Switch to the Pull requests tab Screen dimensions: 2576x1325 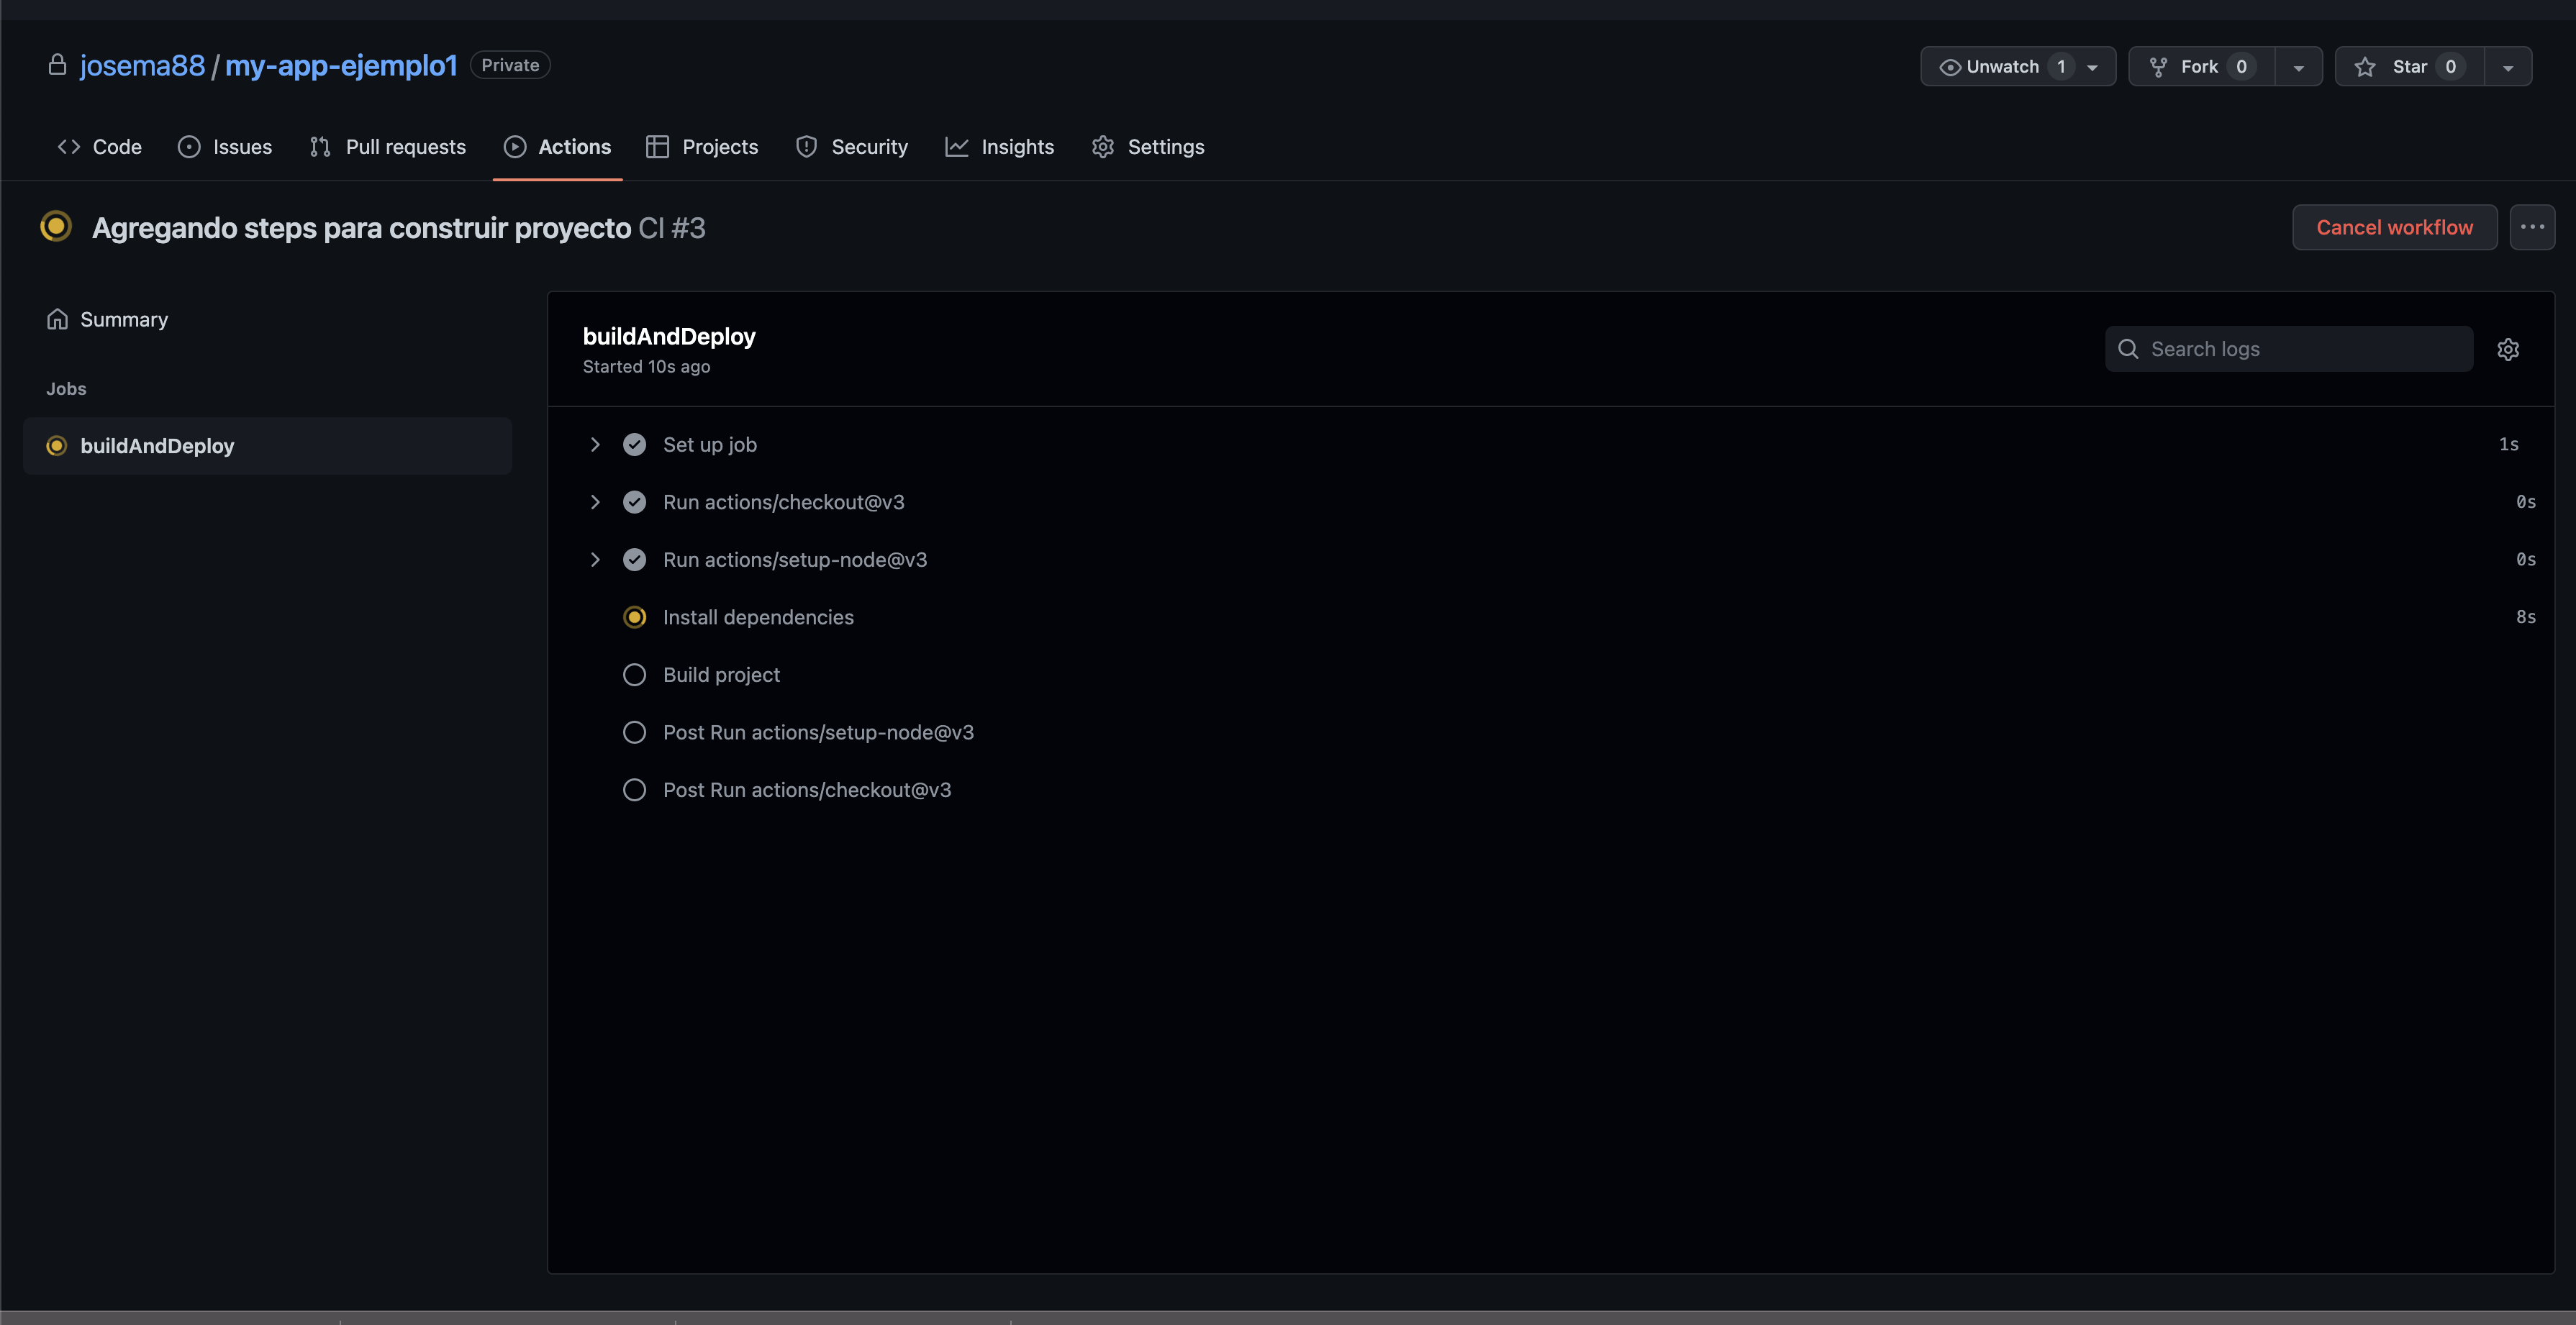(387, 147)
